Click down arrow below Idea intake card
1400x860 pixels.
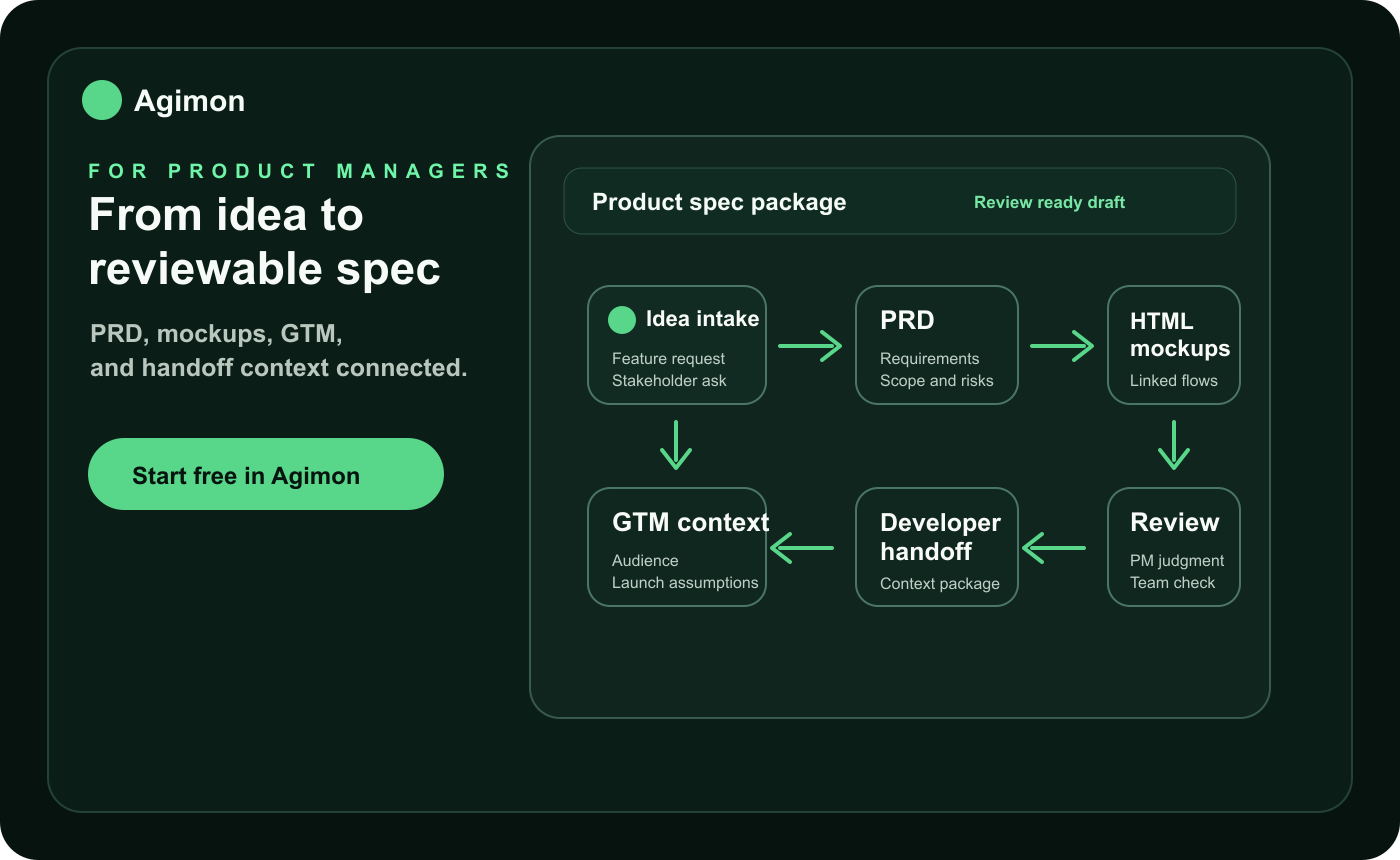pos(676,445)
